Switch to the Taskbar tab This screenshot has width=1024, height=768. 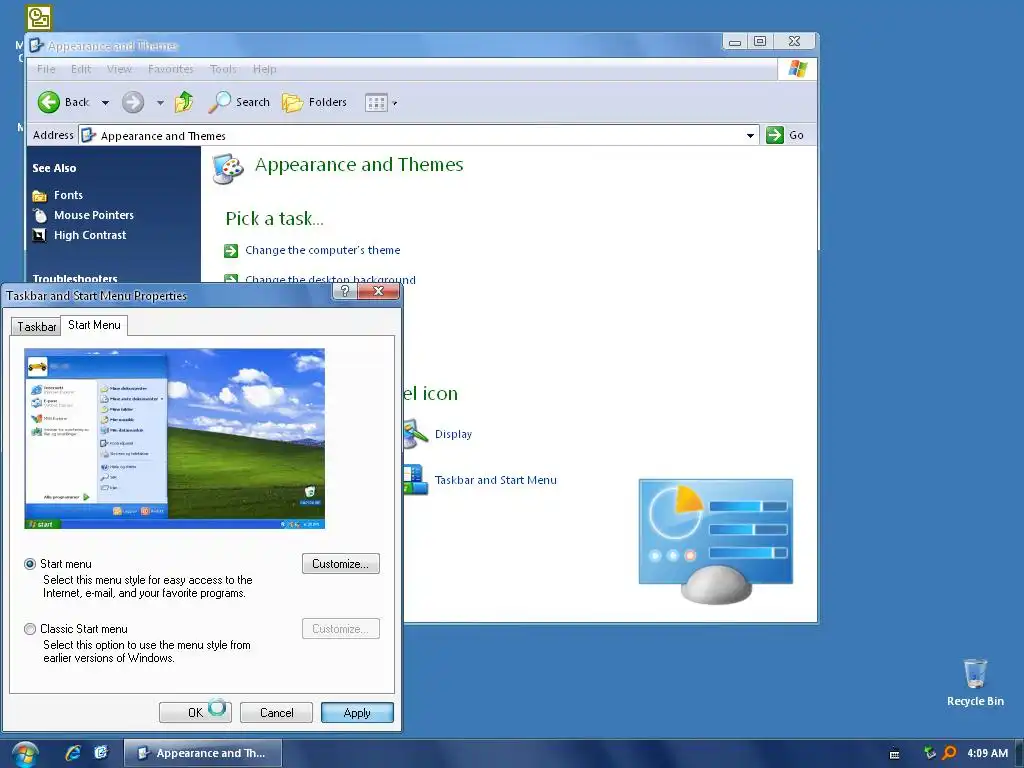[x=37, y=327]
